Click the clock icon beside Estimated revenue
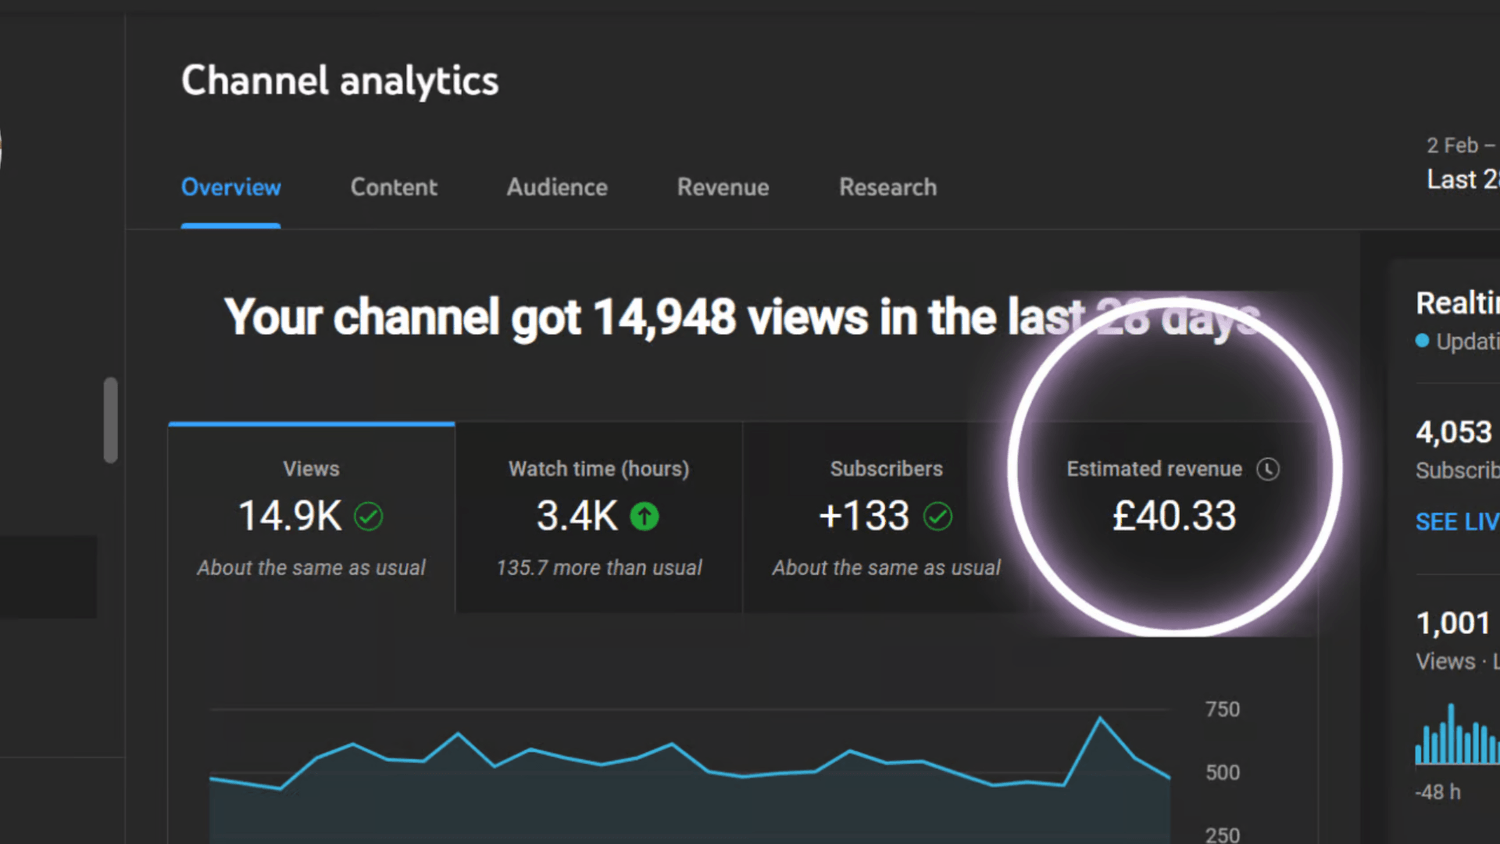Image resolution: width=1500 pixels, height=844 pixels. [x=1268, y=469]
